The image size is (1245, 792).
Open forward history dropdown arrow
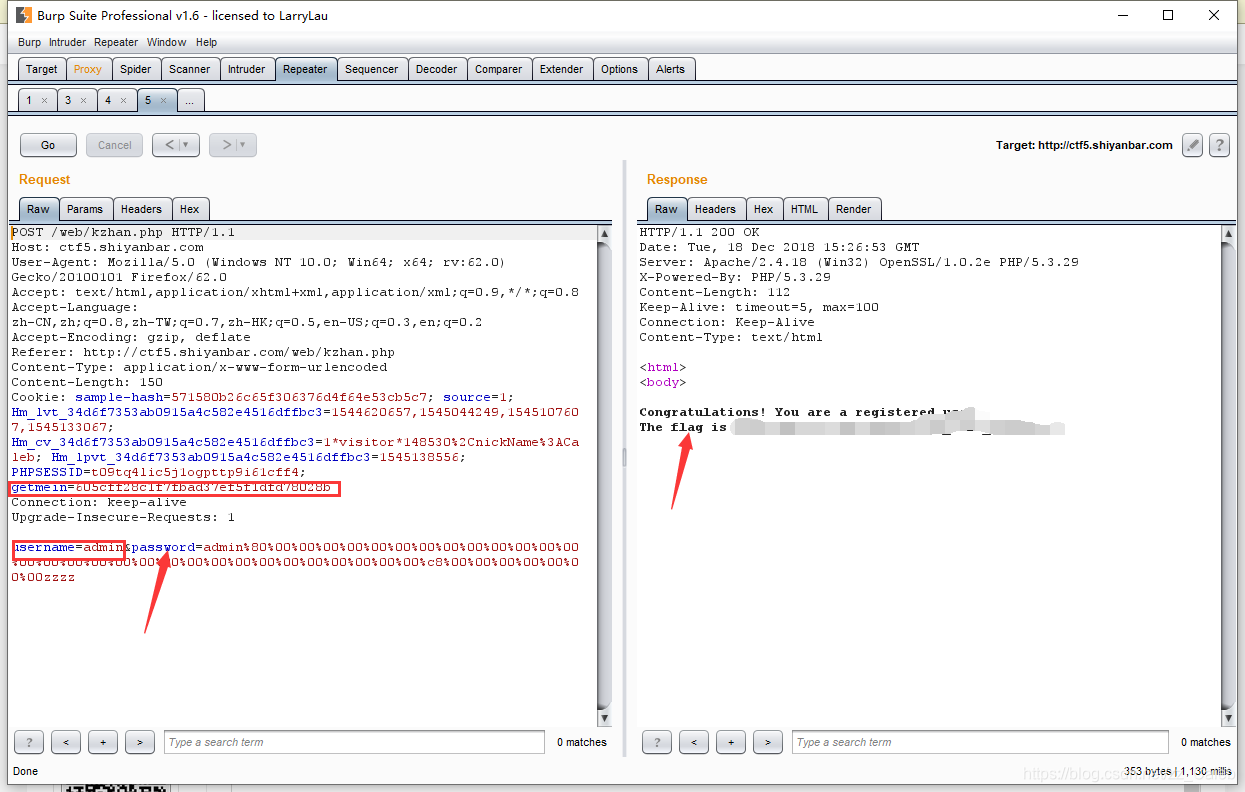[245, 145]
